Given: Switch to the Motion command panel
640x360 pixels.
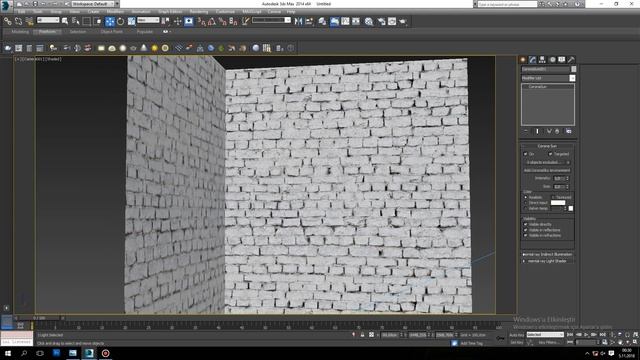Looking at the screenshot, I should (x=552, y=60).
